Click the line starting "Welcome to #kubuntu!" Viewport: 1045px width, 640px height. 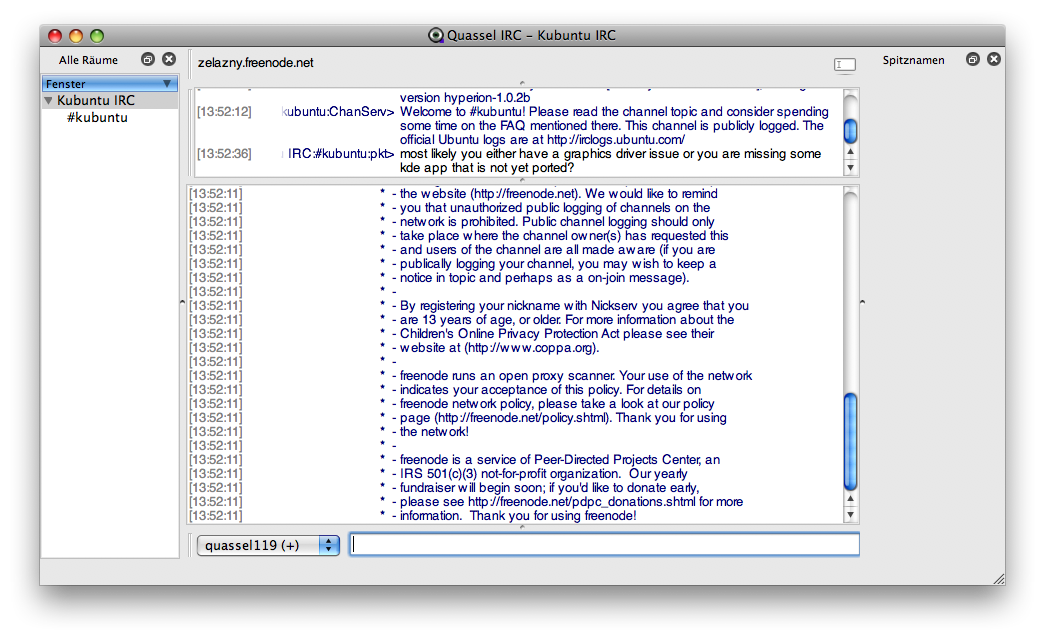(x=614, y=112)
